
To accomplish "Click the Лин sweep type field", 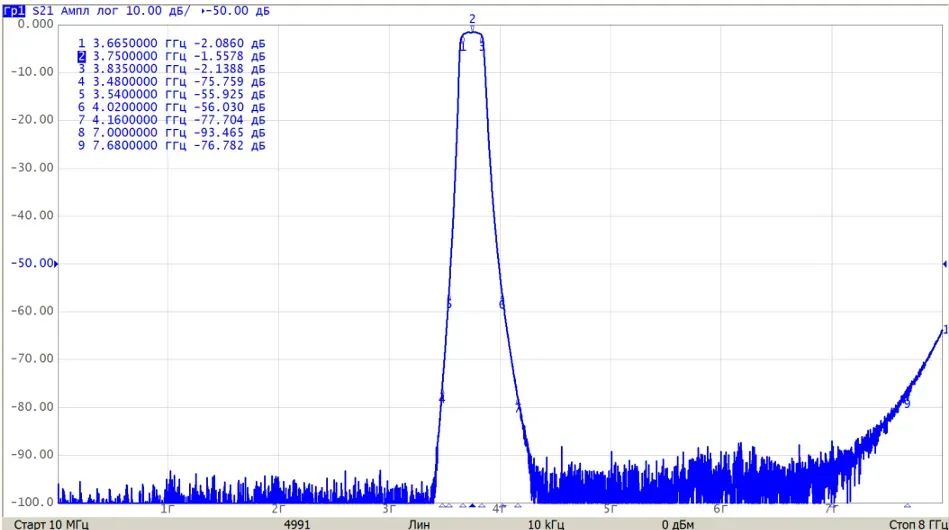I will click(419, 524).
